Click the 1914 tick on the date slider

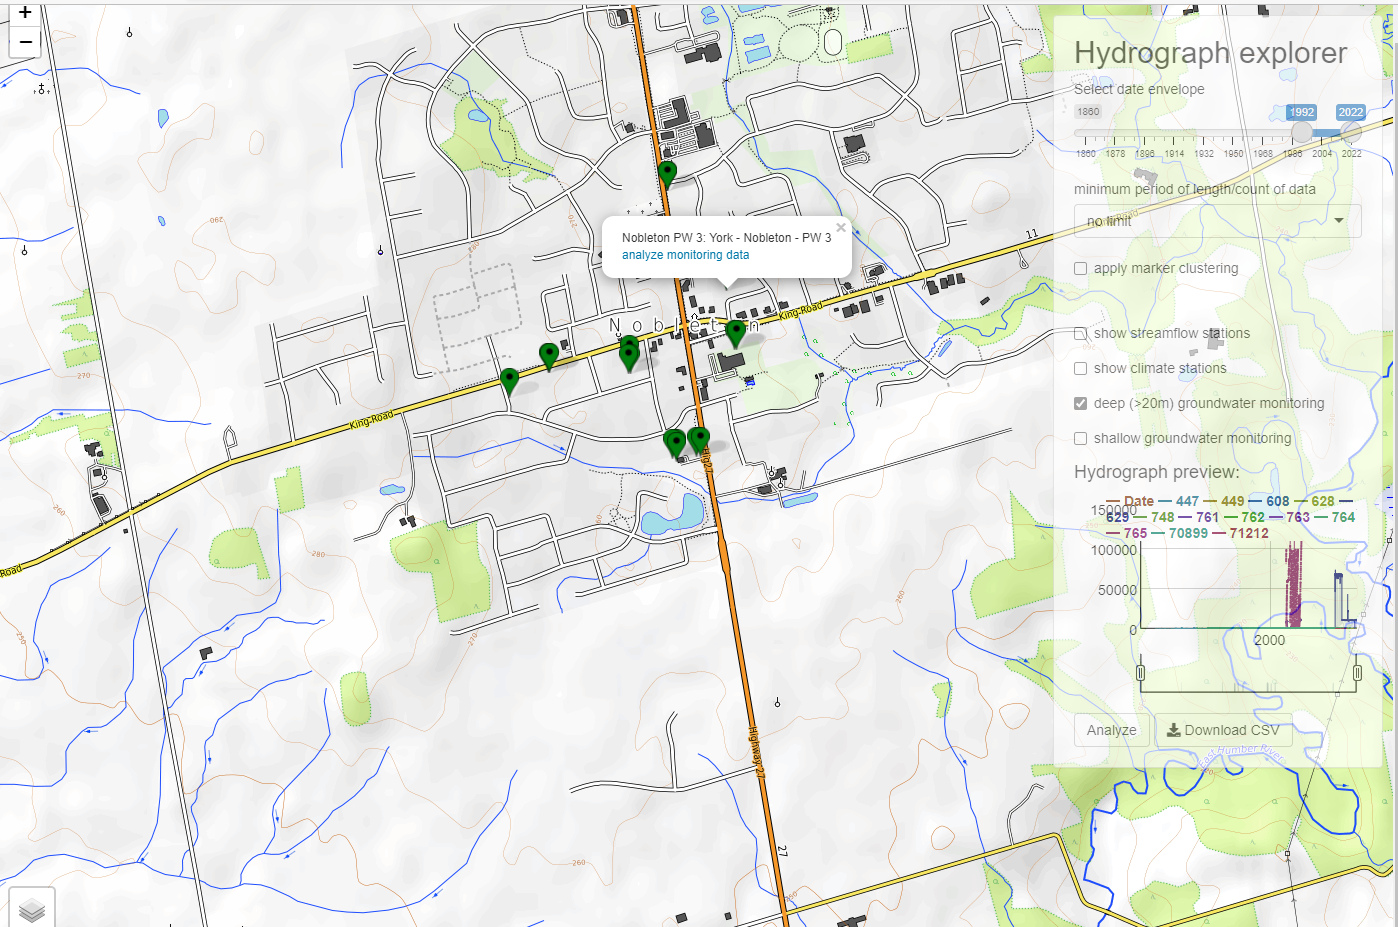pyautogui.click(x=1174, y=154)
